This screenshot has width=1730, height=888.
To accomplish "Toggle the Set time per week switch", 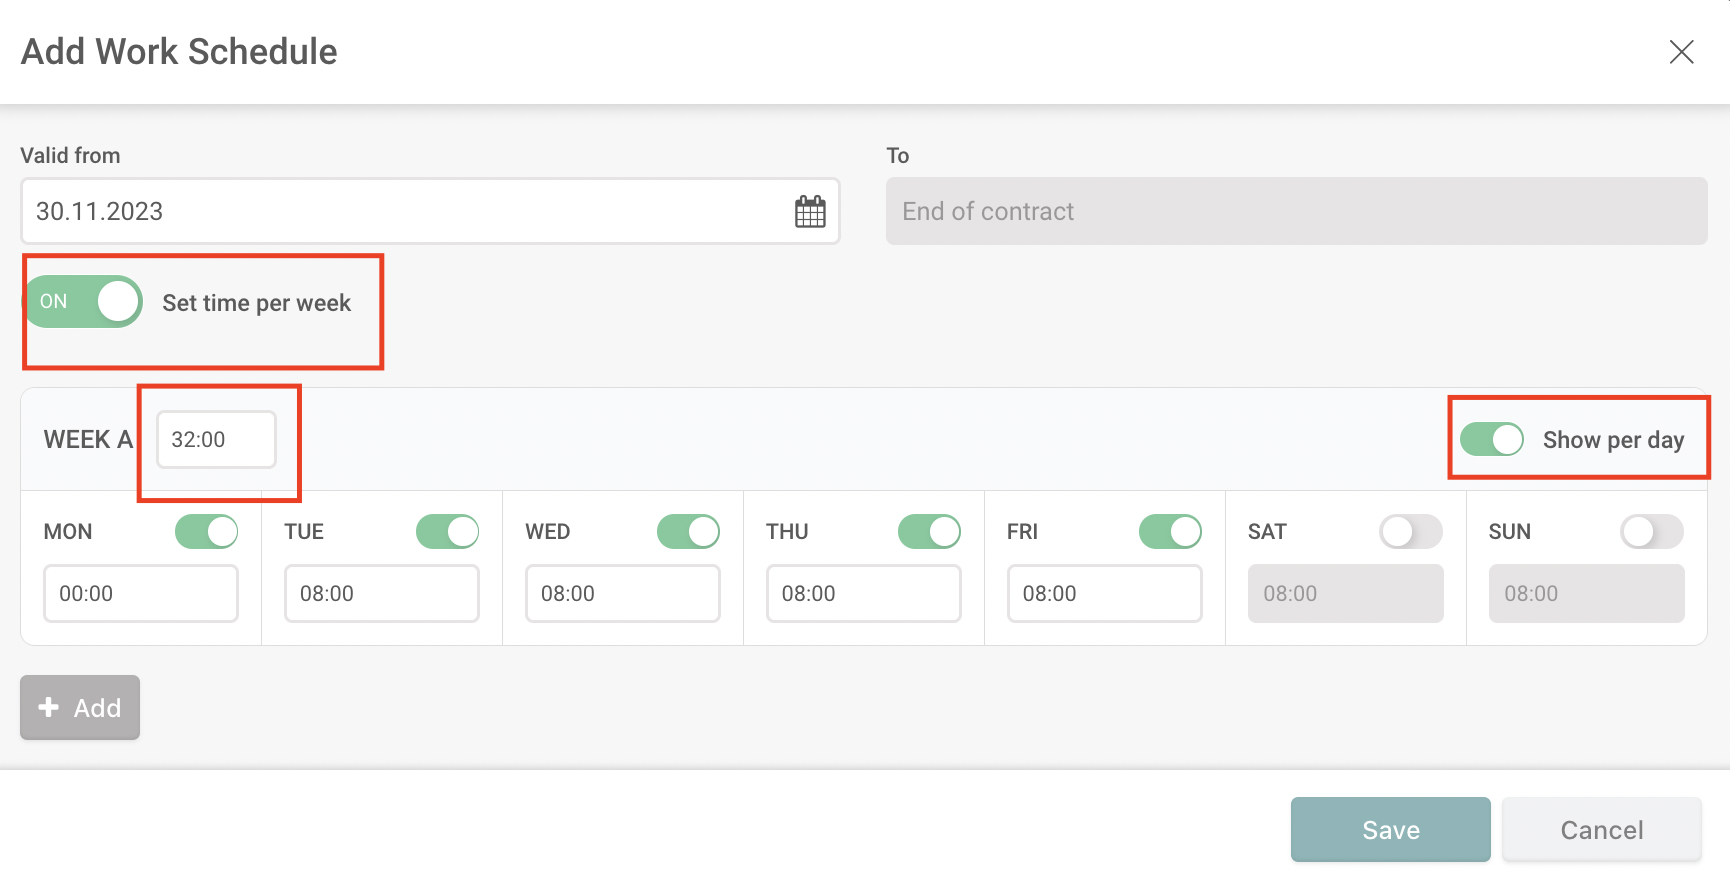I will pos(84,302).
